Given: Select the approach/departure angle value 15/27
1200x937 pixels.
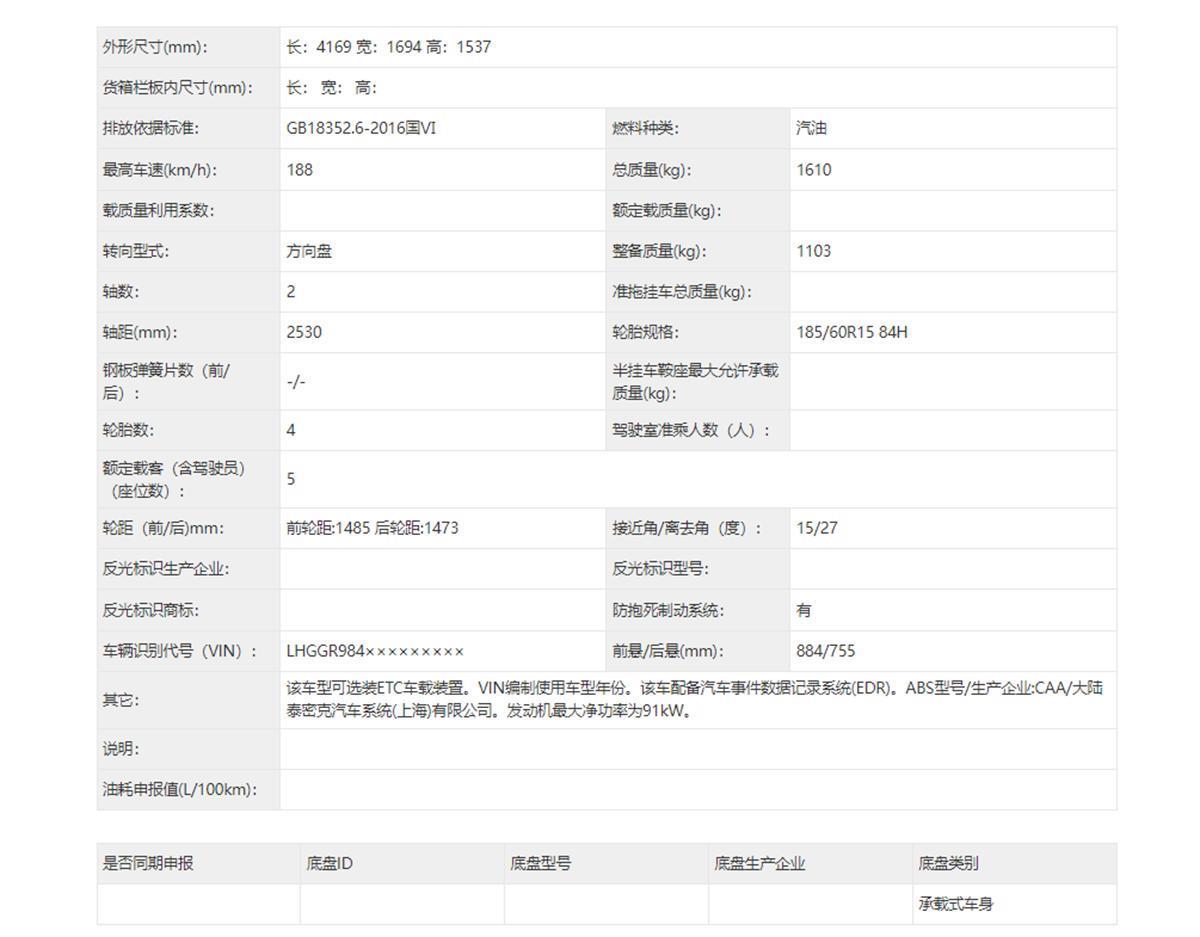Looking at the screenshot, I should coord(817,528).
